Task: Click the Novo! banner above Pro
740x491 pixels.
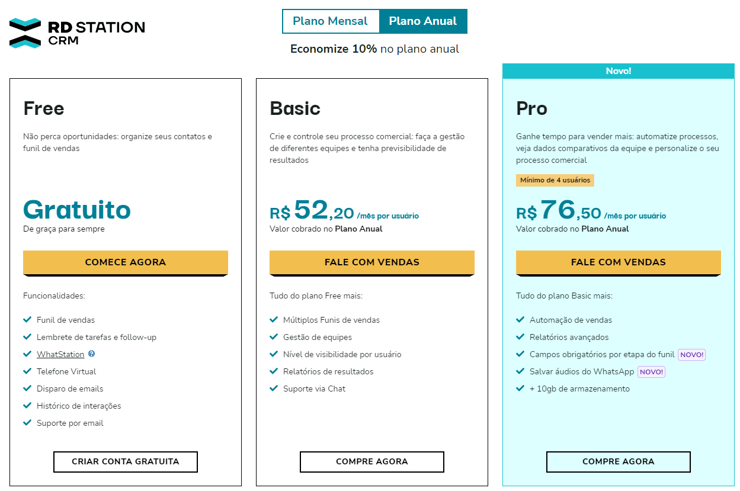Action: coord(618,71)
